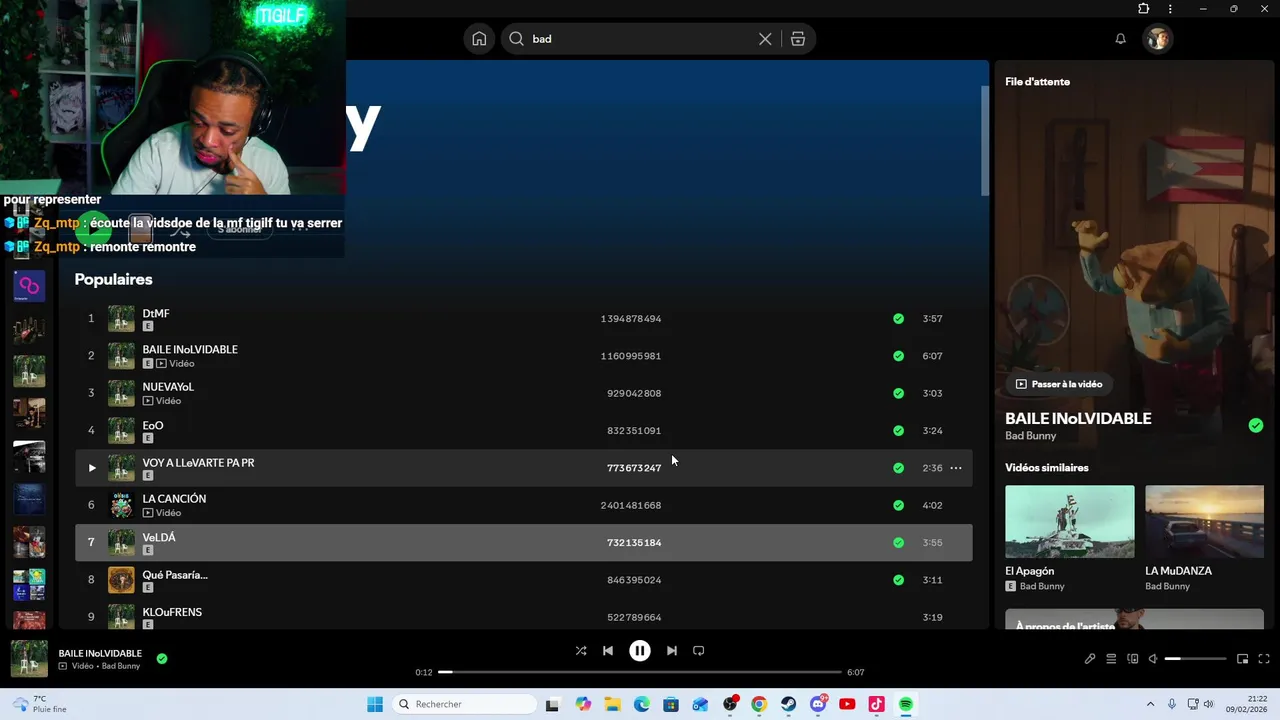Screen dimensions: 1280x720
Task: Select BAILE INoLVIDABLE in Populaires list
Action: 190,349
